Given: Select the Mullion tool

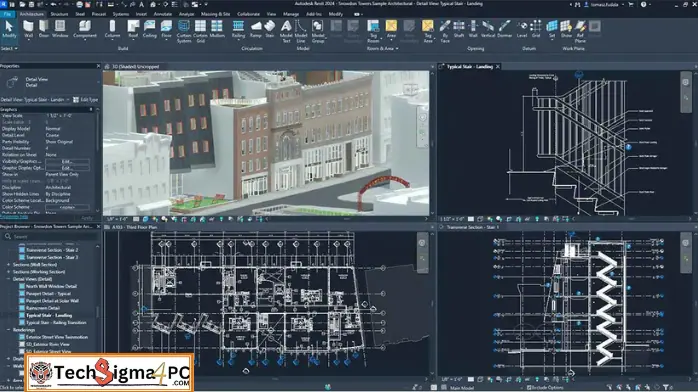Looking at the screenshot, I should point(217,29).
